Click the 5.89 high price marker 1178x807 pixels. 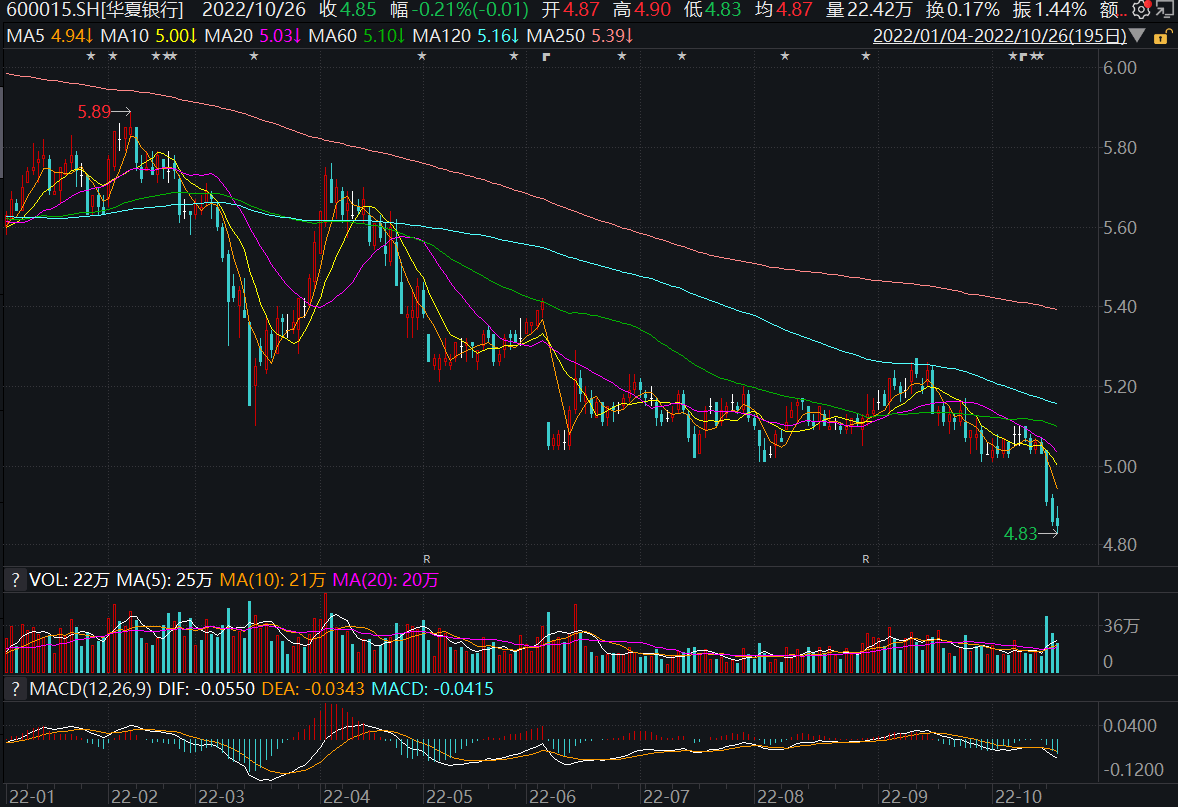pyautogui.click(x=94, y=112)
